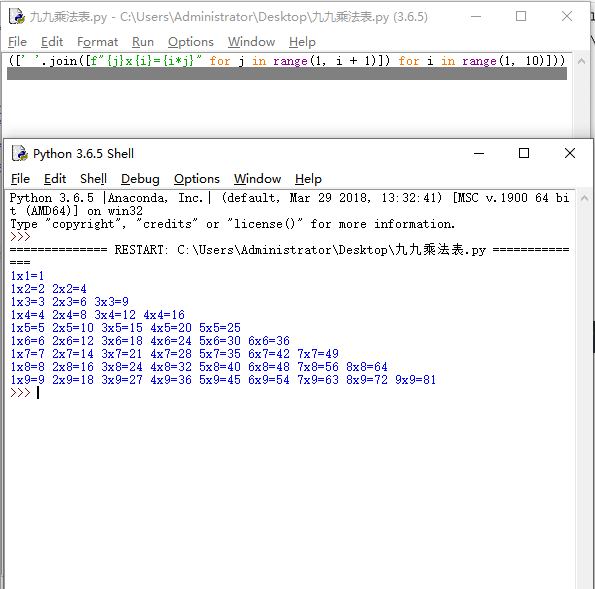Click the Python file icon in editor title bar
The width and height of the screenshot is (595, 589).
coord(16,16)
